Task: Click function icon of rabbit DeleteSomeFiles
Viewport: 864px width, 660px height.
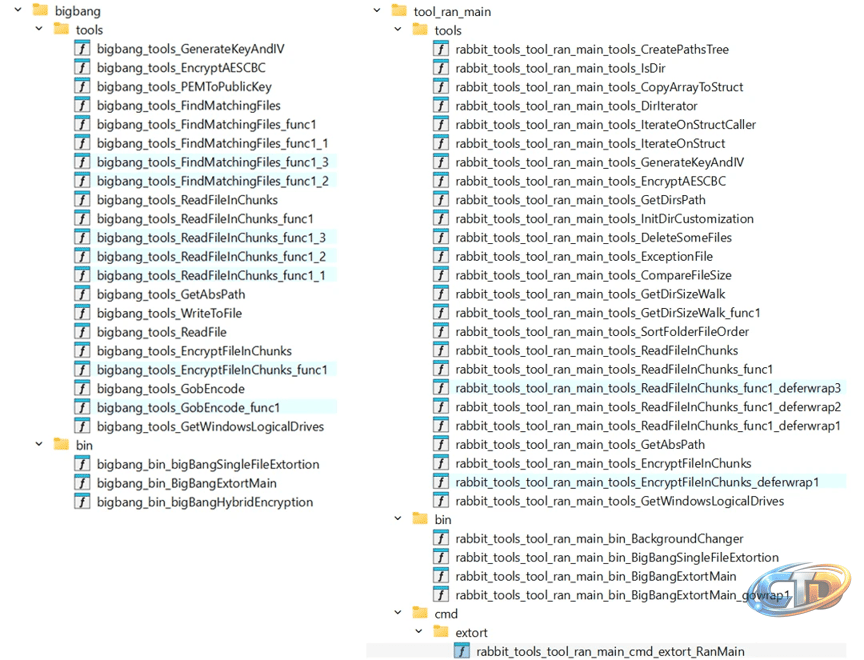Action: [441, 237]
